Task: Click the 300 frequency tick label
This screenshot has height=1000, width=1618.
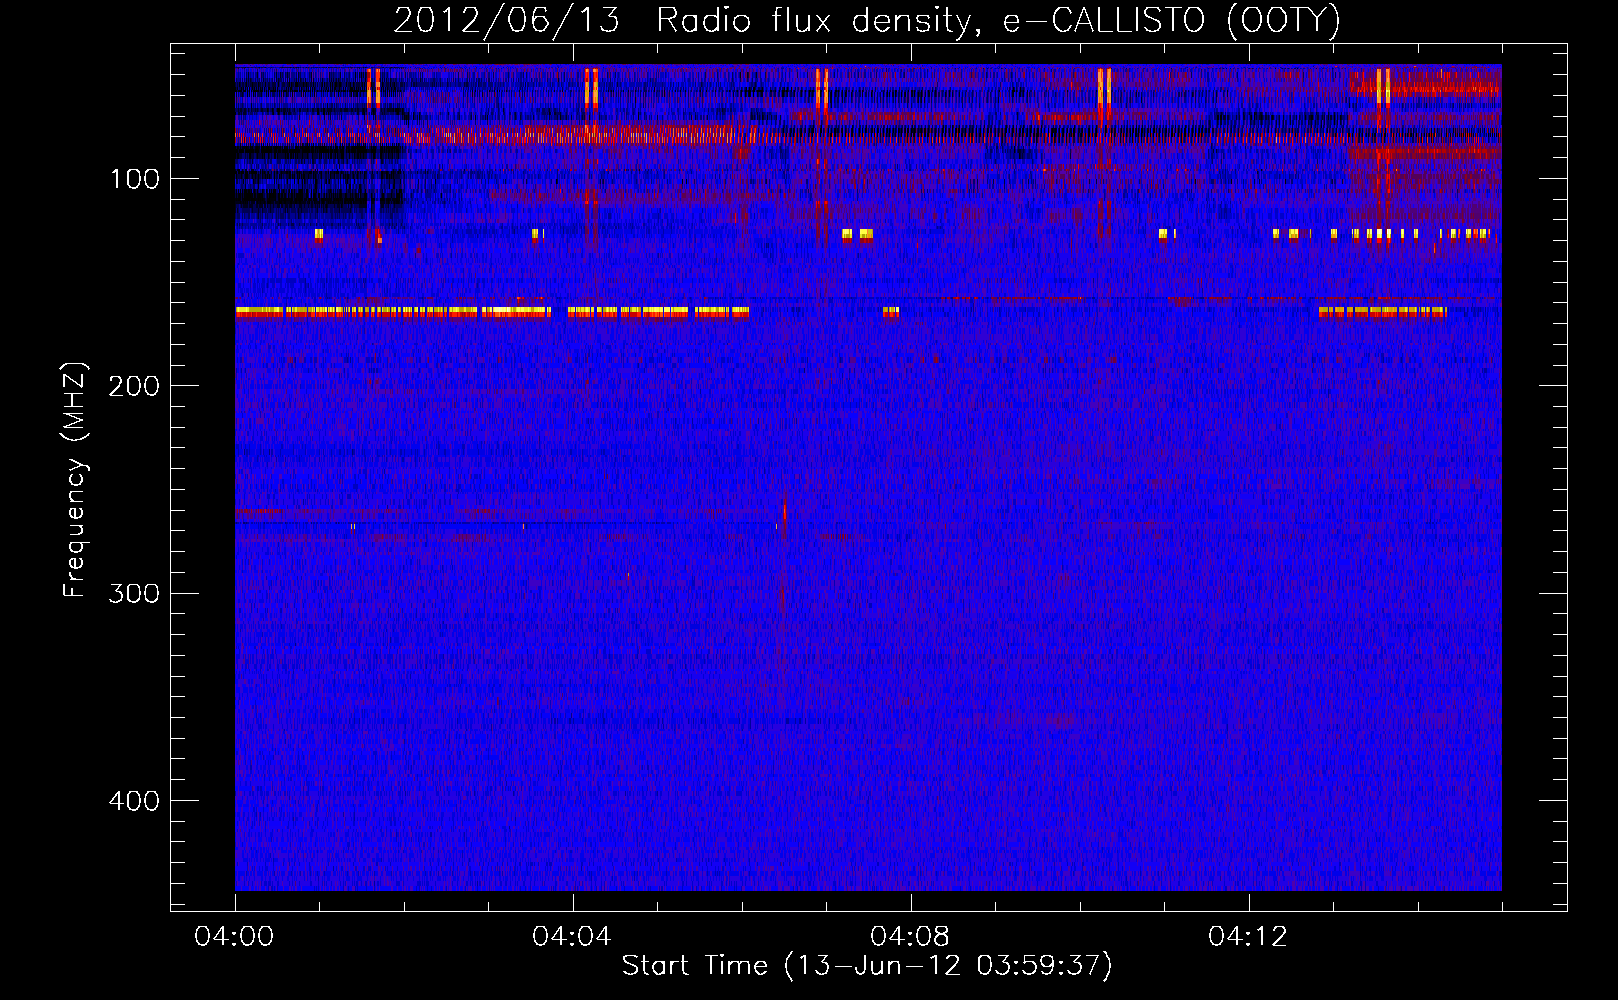Action: (x=134, y=593)
